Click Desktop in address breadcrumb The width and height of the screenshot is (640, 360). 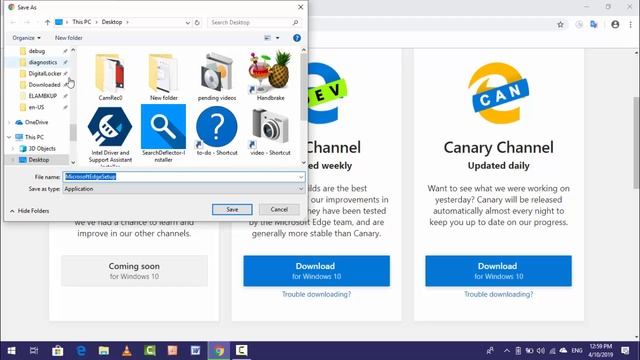coord(112,22)
